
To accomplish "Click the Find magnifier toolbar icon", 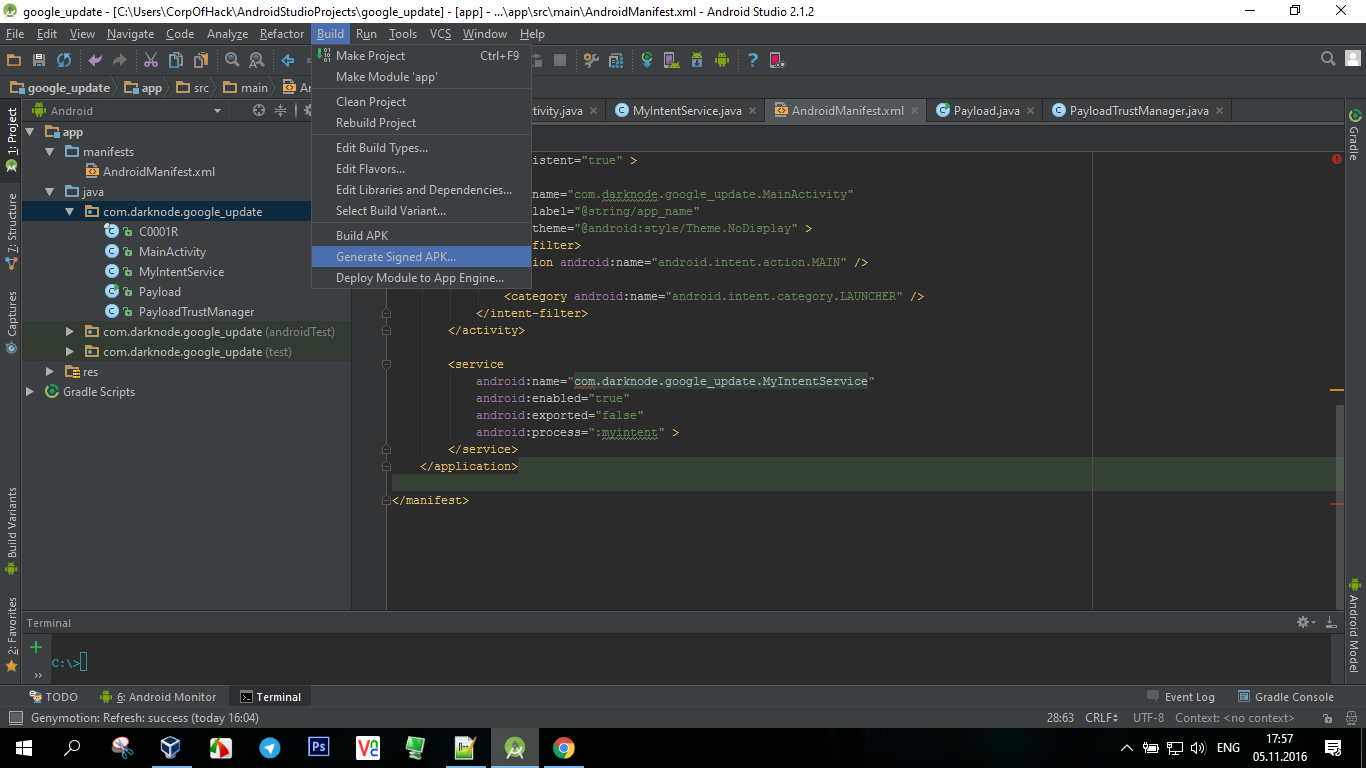I will pyautogui.click(x=232, y=60).
